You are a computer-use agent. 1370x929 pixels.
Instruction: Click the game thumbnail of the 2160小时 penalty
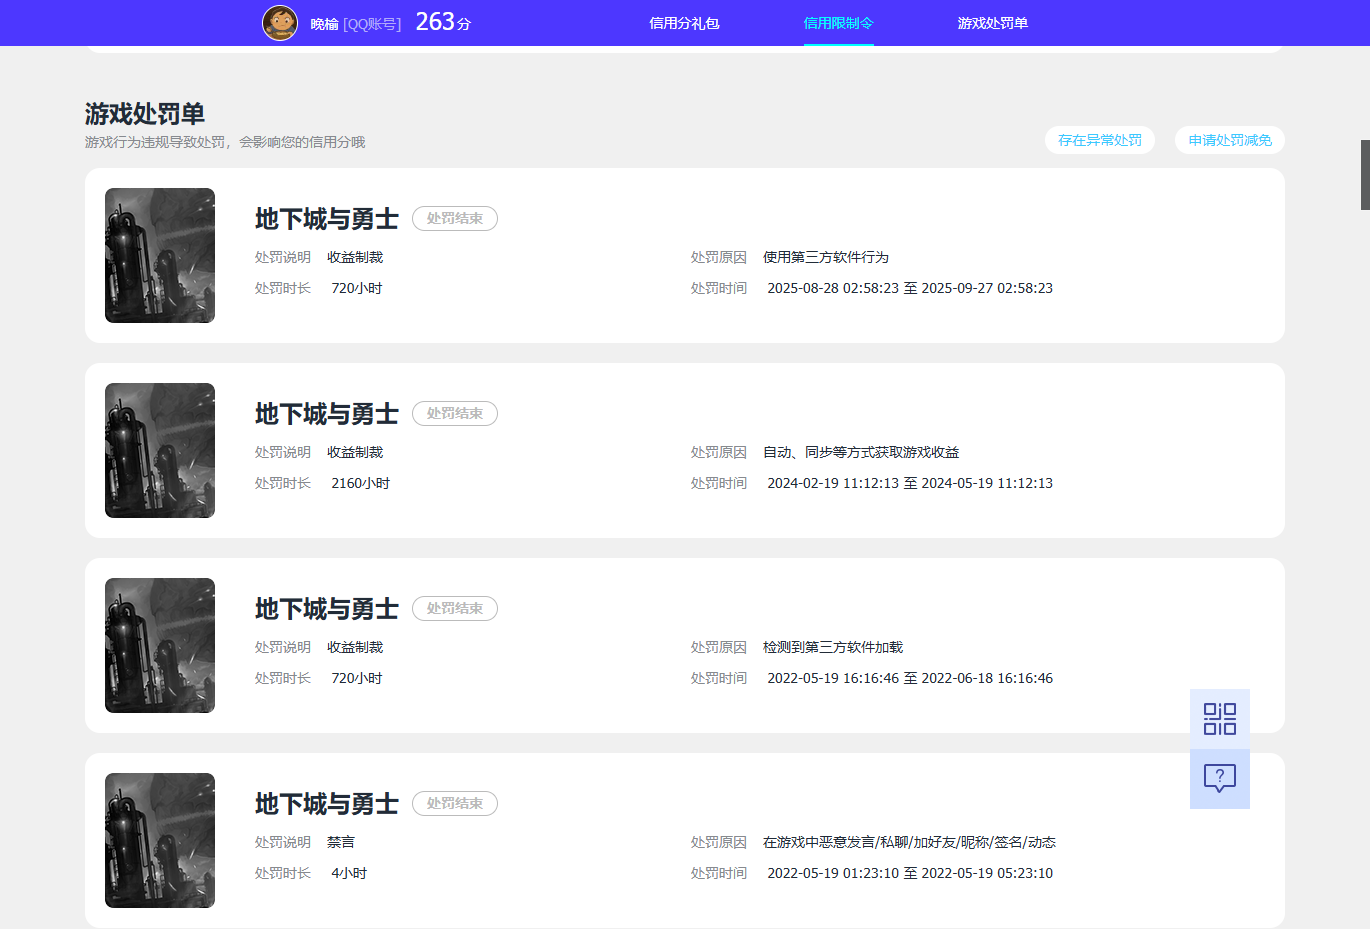coord(160,450)
